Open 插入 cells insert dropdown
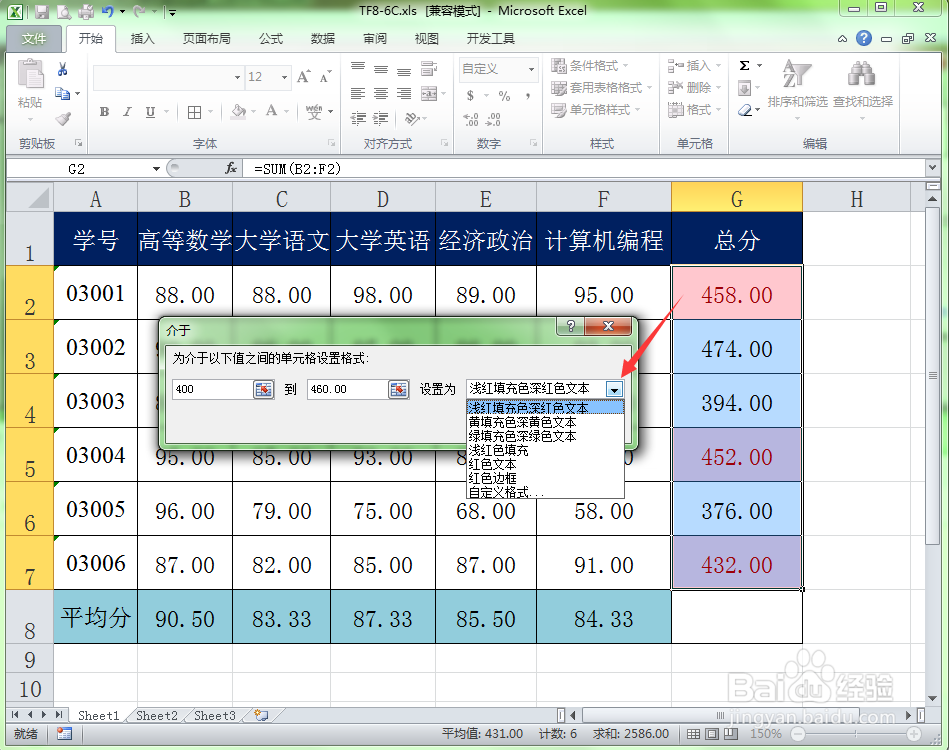 point(695,65)
